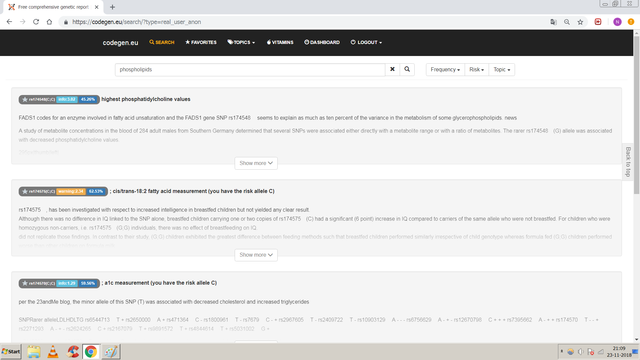Open CCleaner from the taskbar
This screenshot has height=360, width=640.
[73, 351]
